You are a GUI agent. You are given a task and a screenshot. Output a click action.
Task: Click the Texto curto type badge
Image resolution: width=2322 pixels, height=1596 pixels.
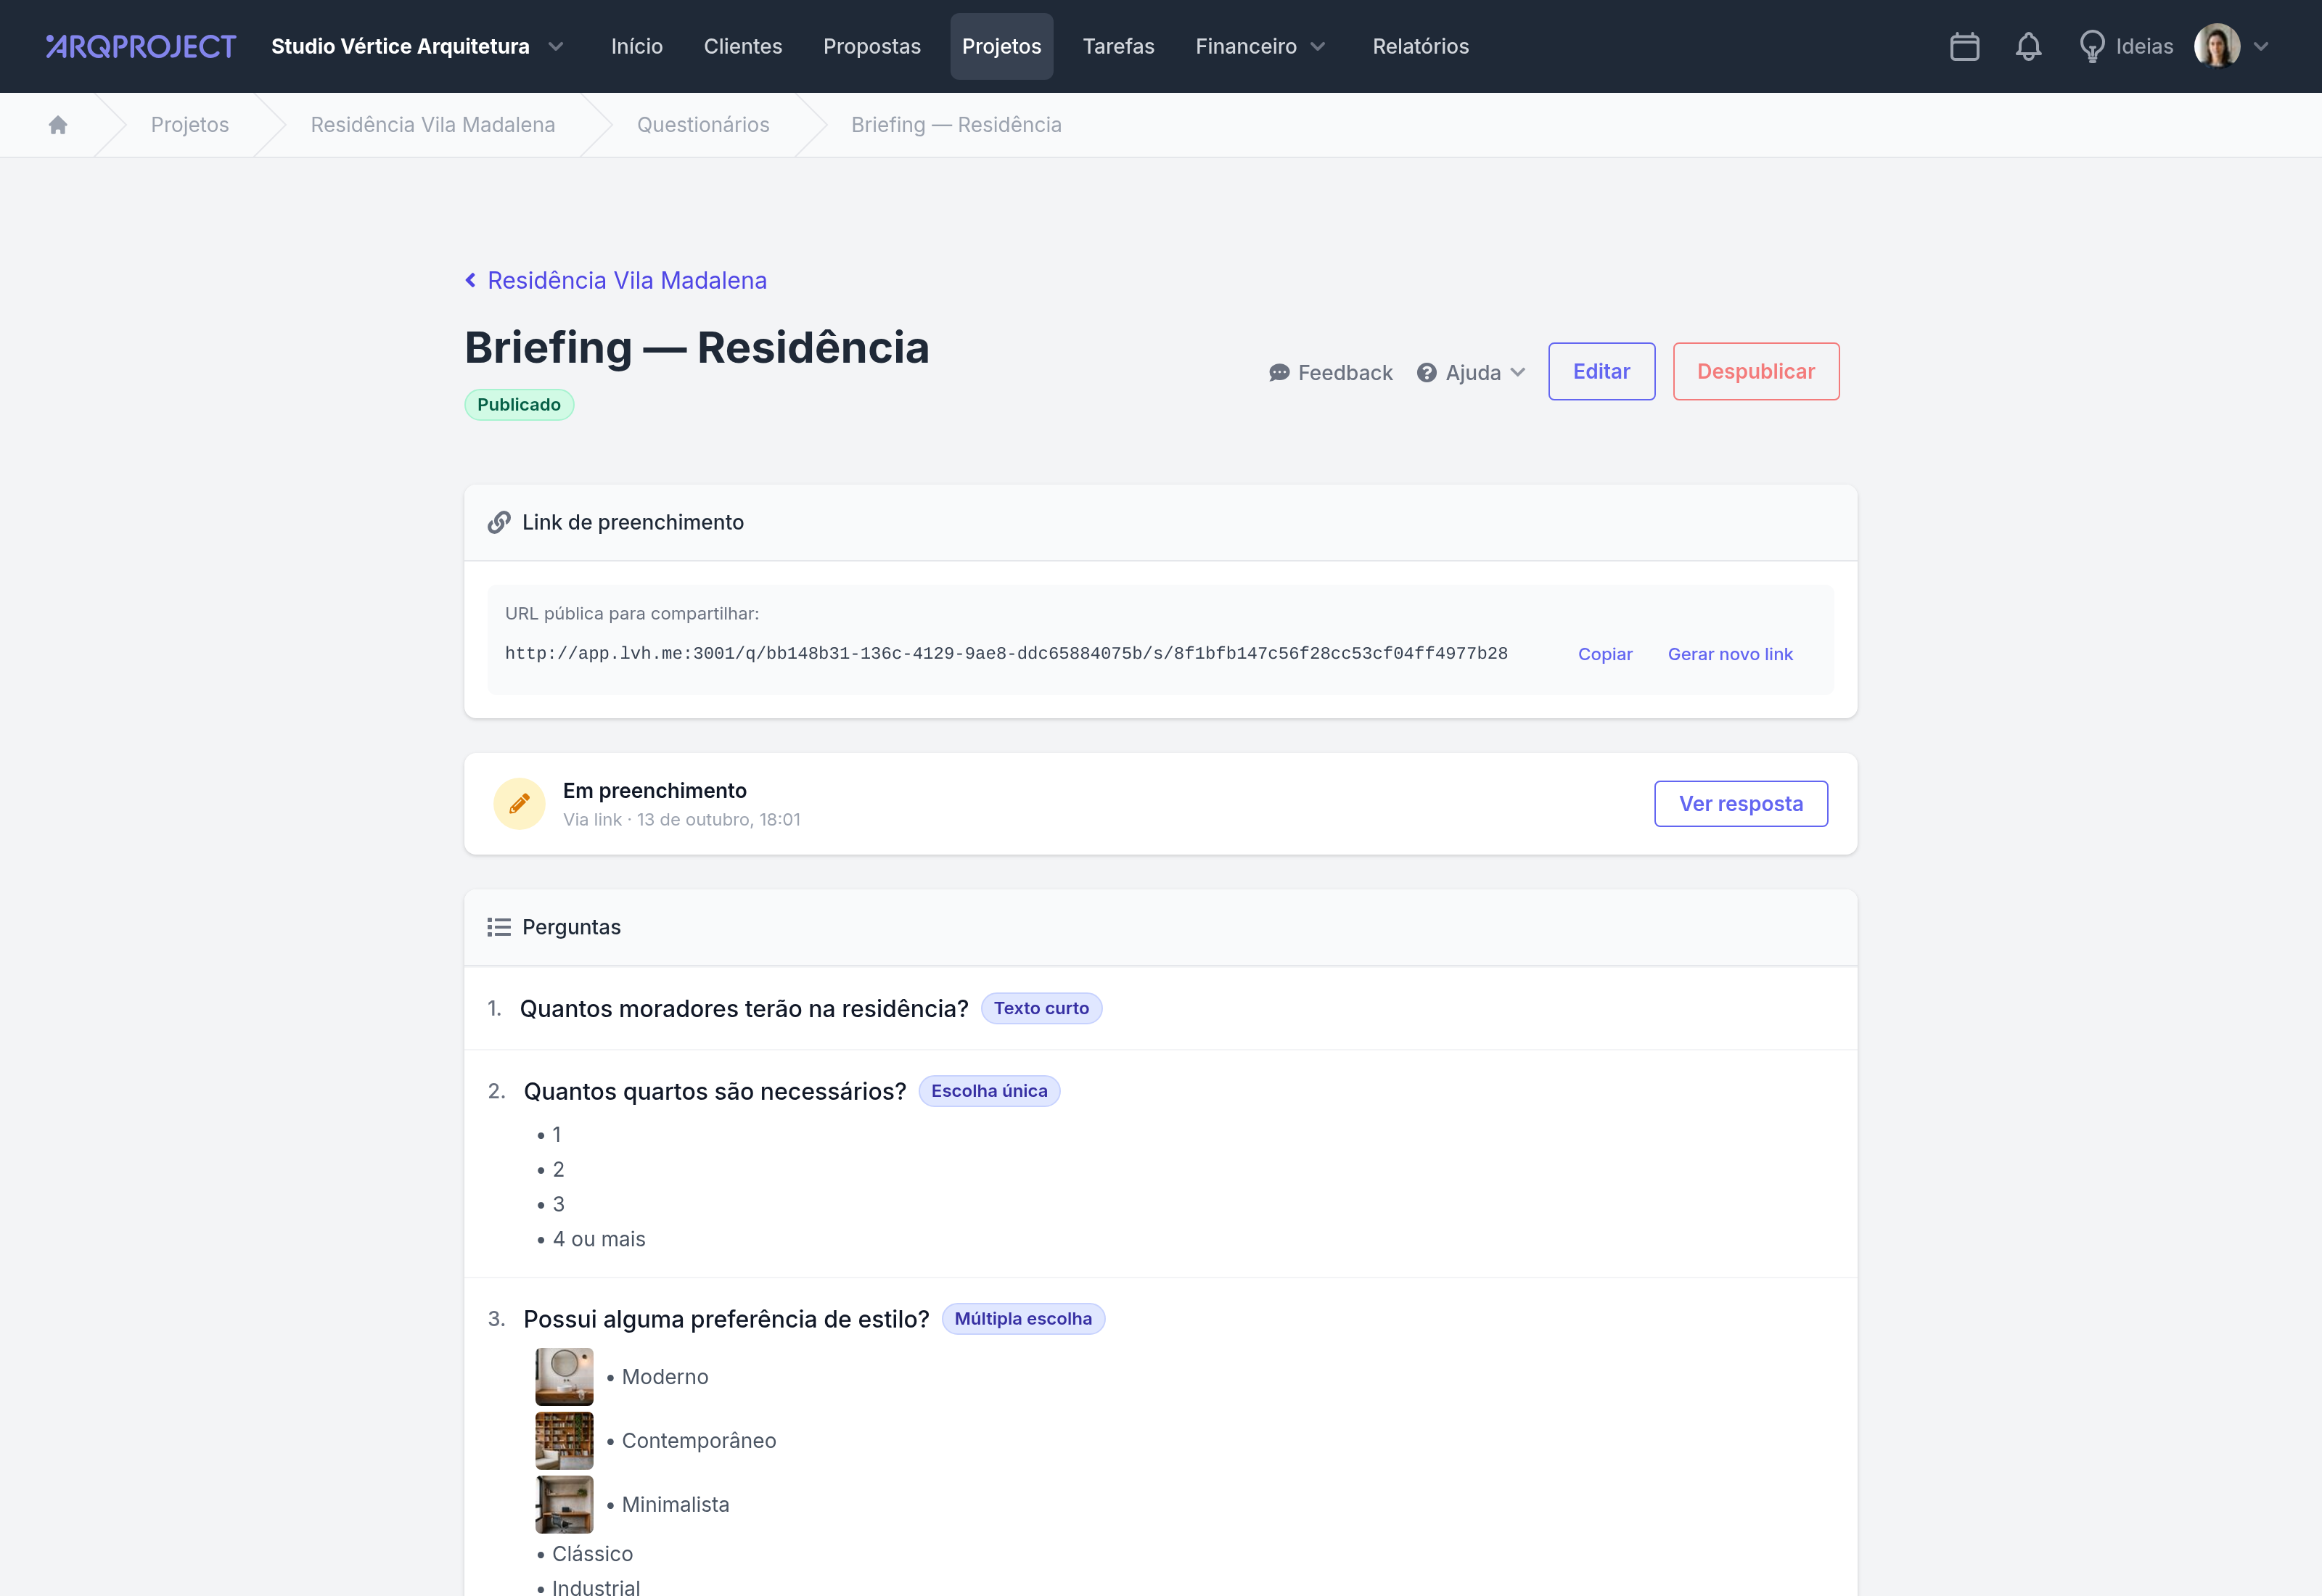click(1041, 1009)
